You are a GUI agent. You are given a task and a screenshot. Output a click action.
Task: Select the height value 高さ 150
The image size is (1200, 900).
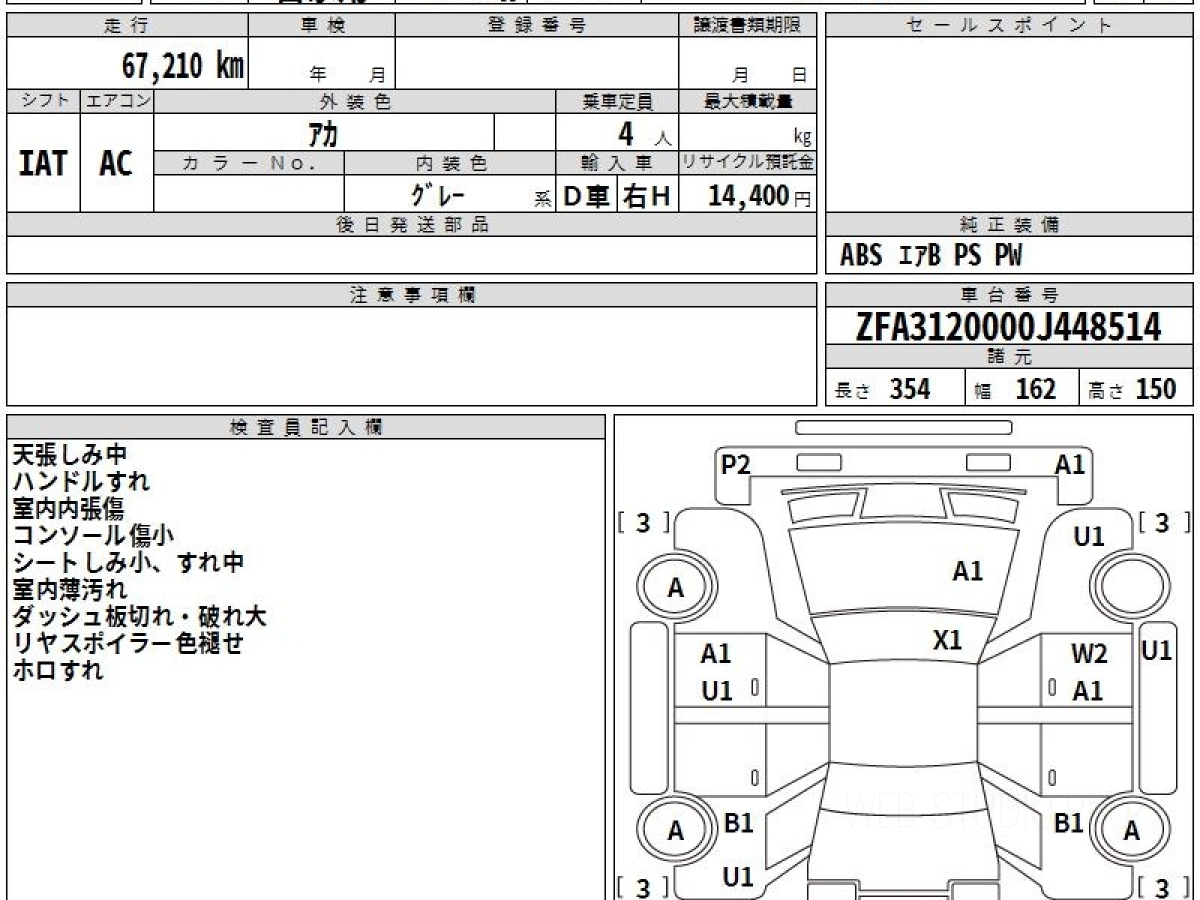(x=1133, y=389)
